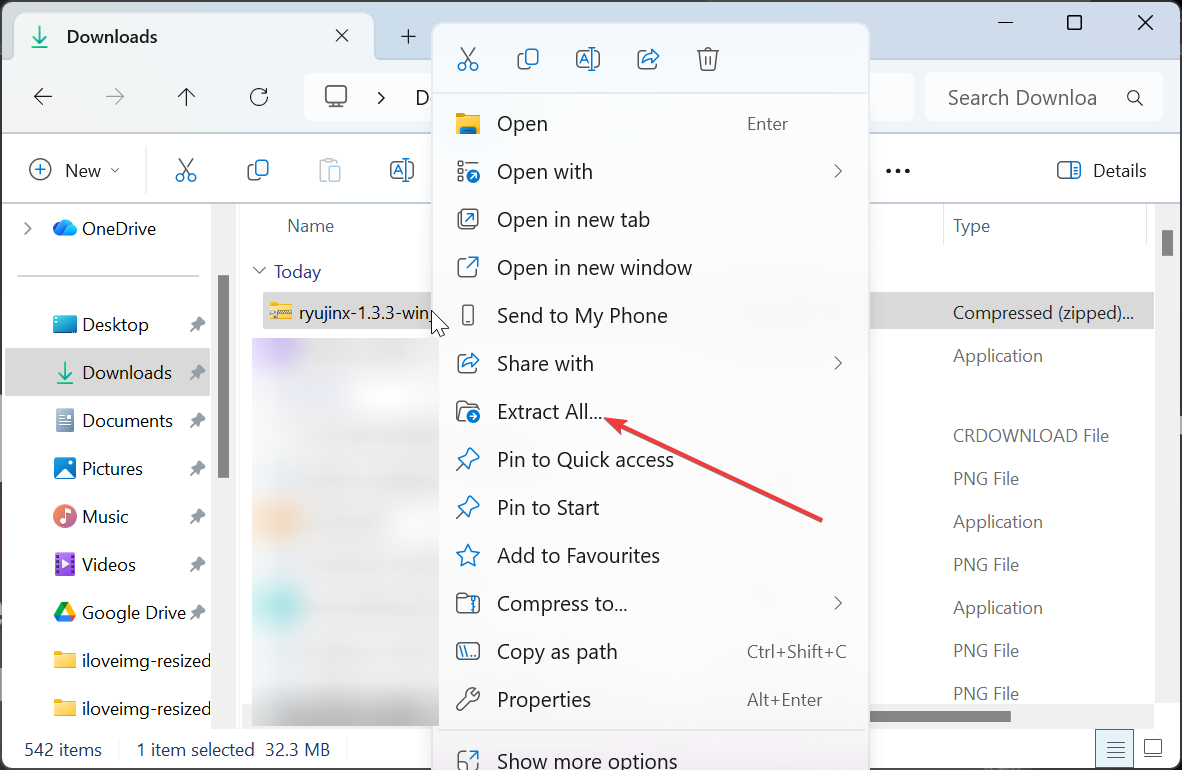Refresh the Downloads folder view
The image size is (1182, 770).
point(259,97)
